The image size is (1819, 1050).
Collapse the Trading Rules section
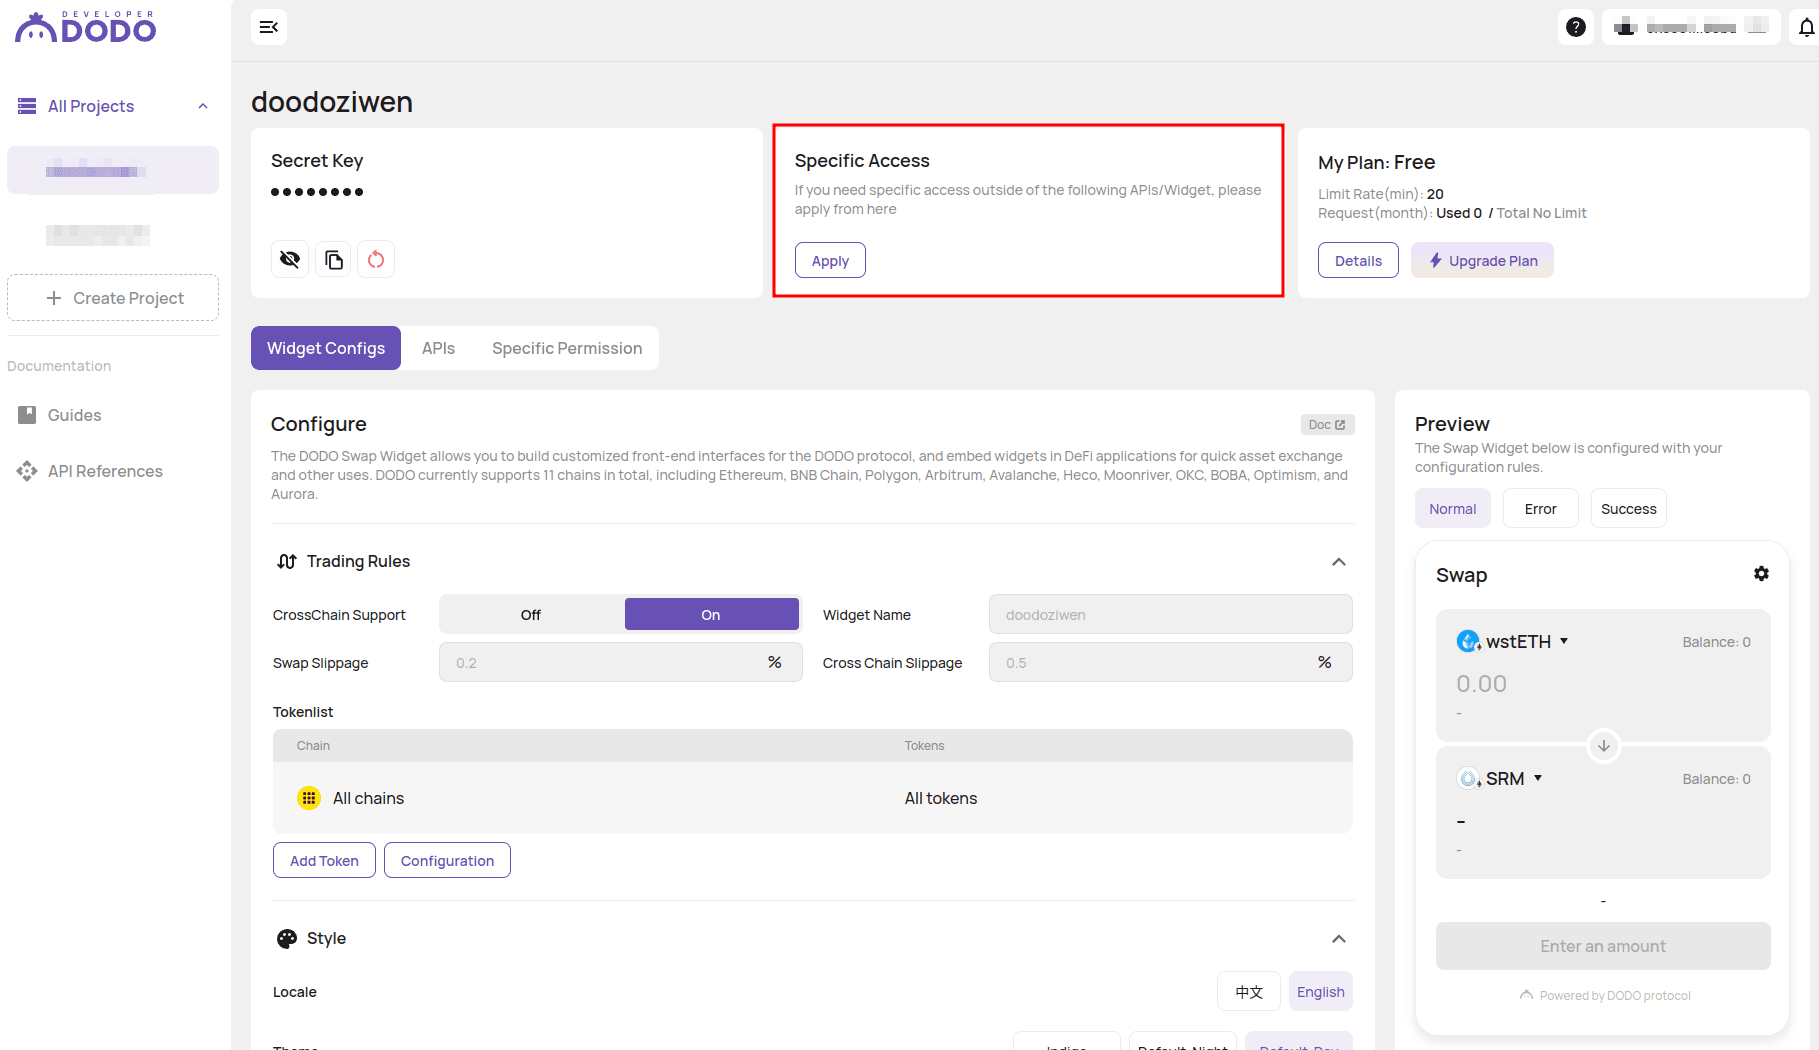1339,562
